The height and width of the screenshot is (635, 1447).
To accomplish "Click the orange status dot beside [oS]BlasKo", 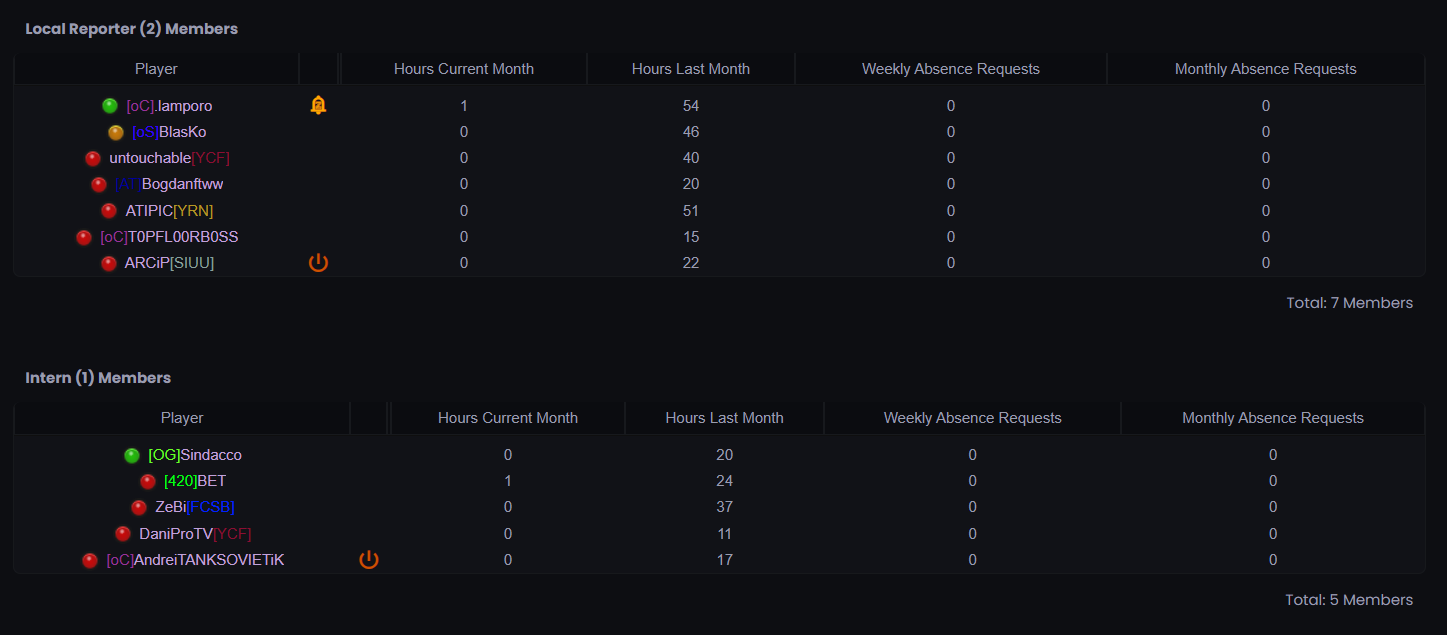I will coord(116,132).
